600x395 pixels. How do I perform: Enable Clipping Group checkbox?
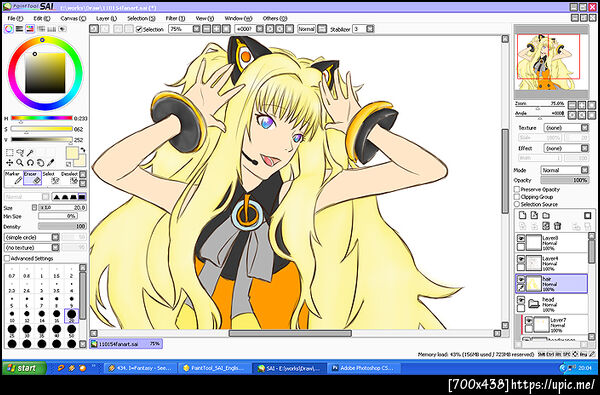pos(517,197)
